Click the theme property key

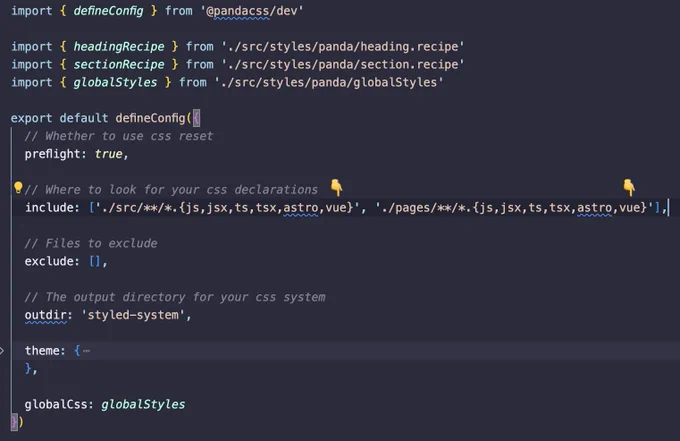pyautogui.click(x=42, y=350)
